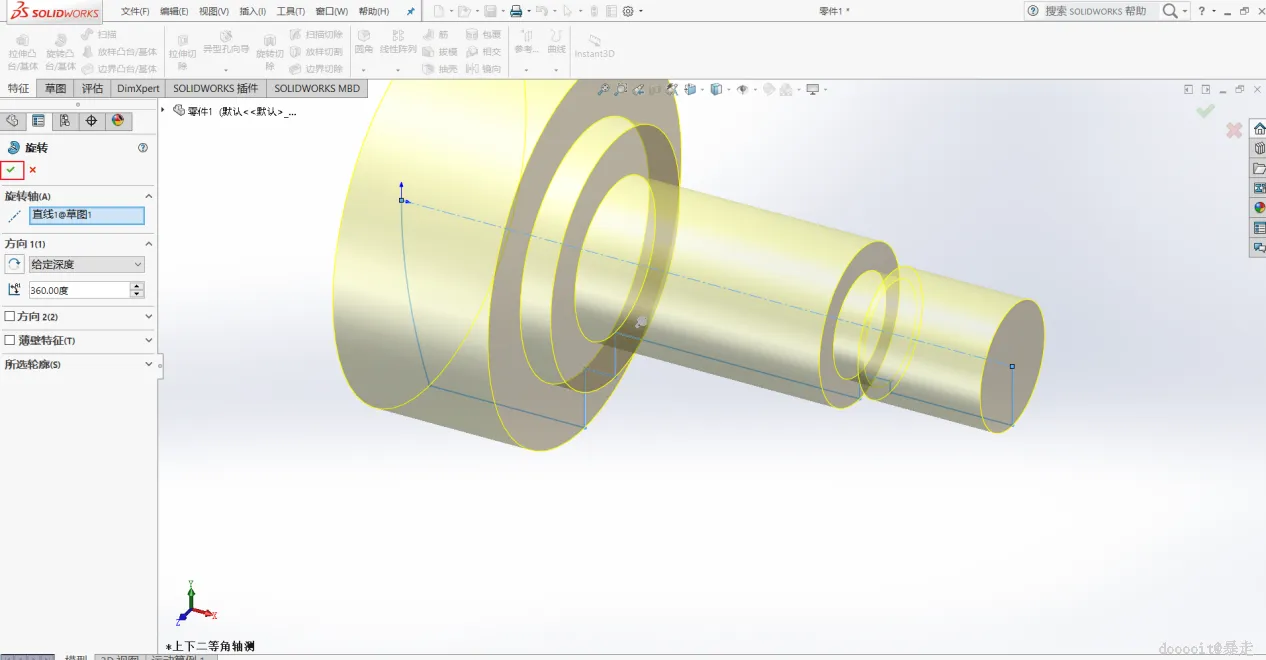Click the 360.00度 angle input field
Image resolution: width=1266 pixels, height=660 pixels.
79,290
